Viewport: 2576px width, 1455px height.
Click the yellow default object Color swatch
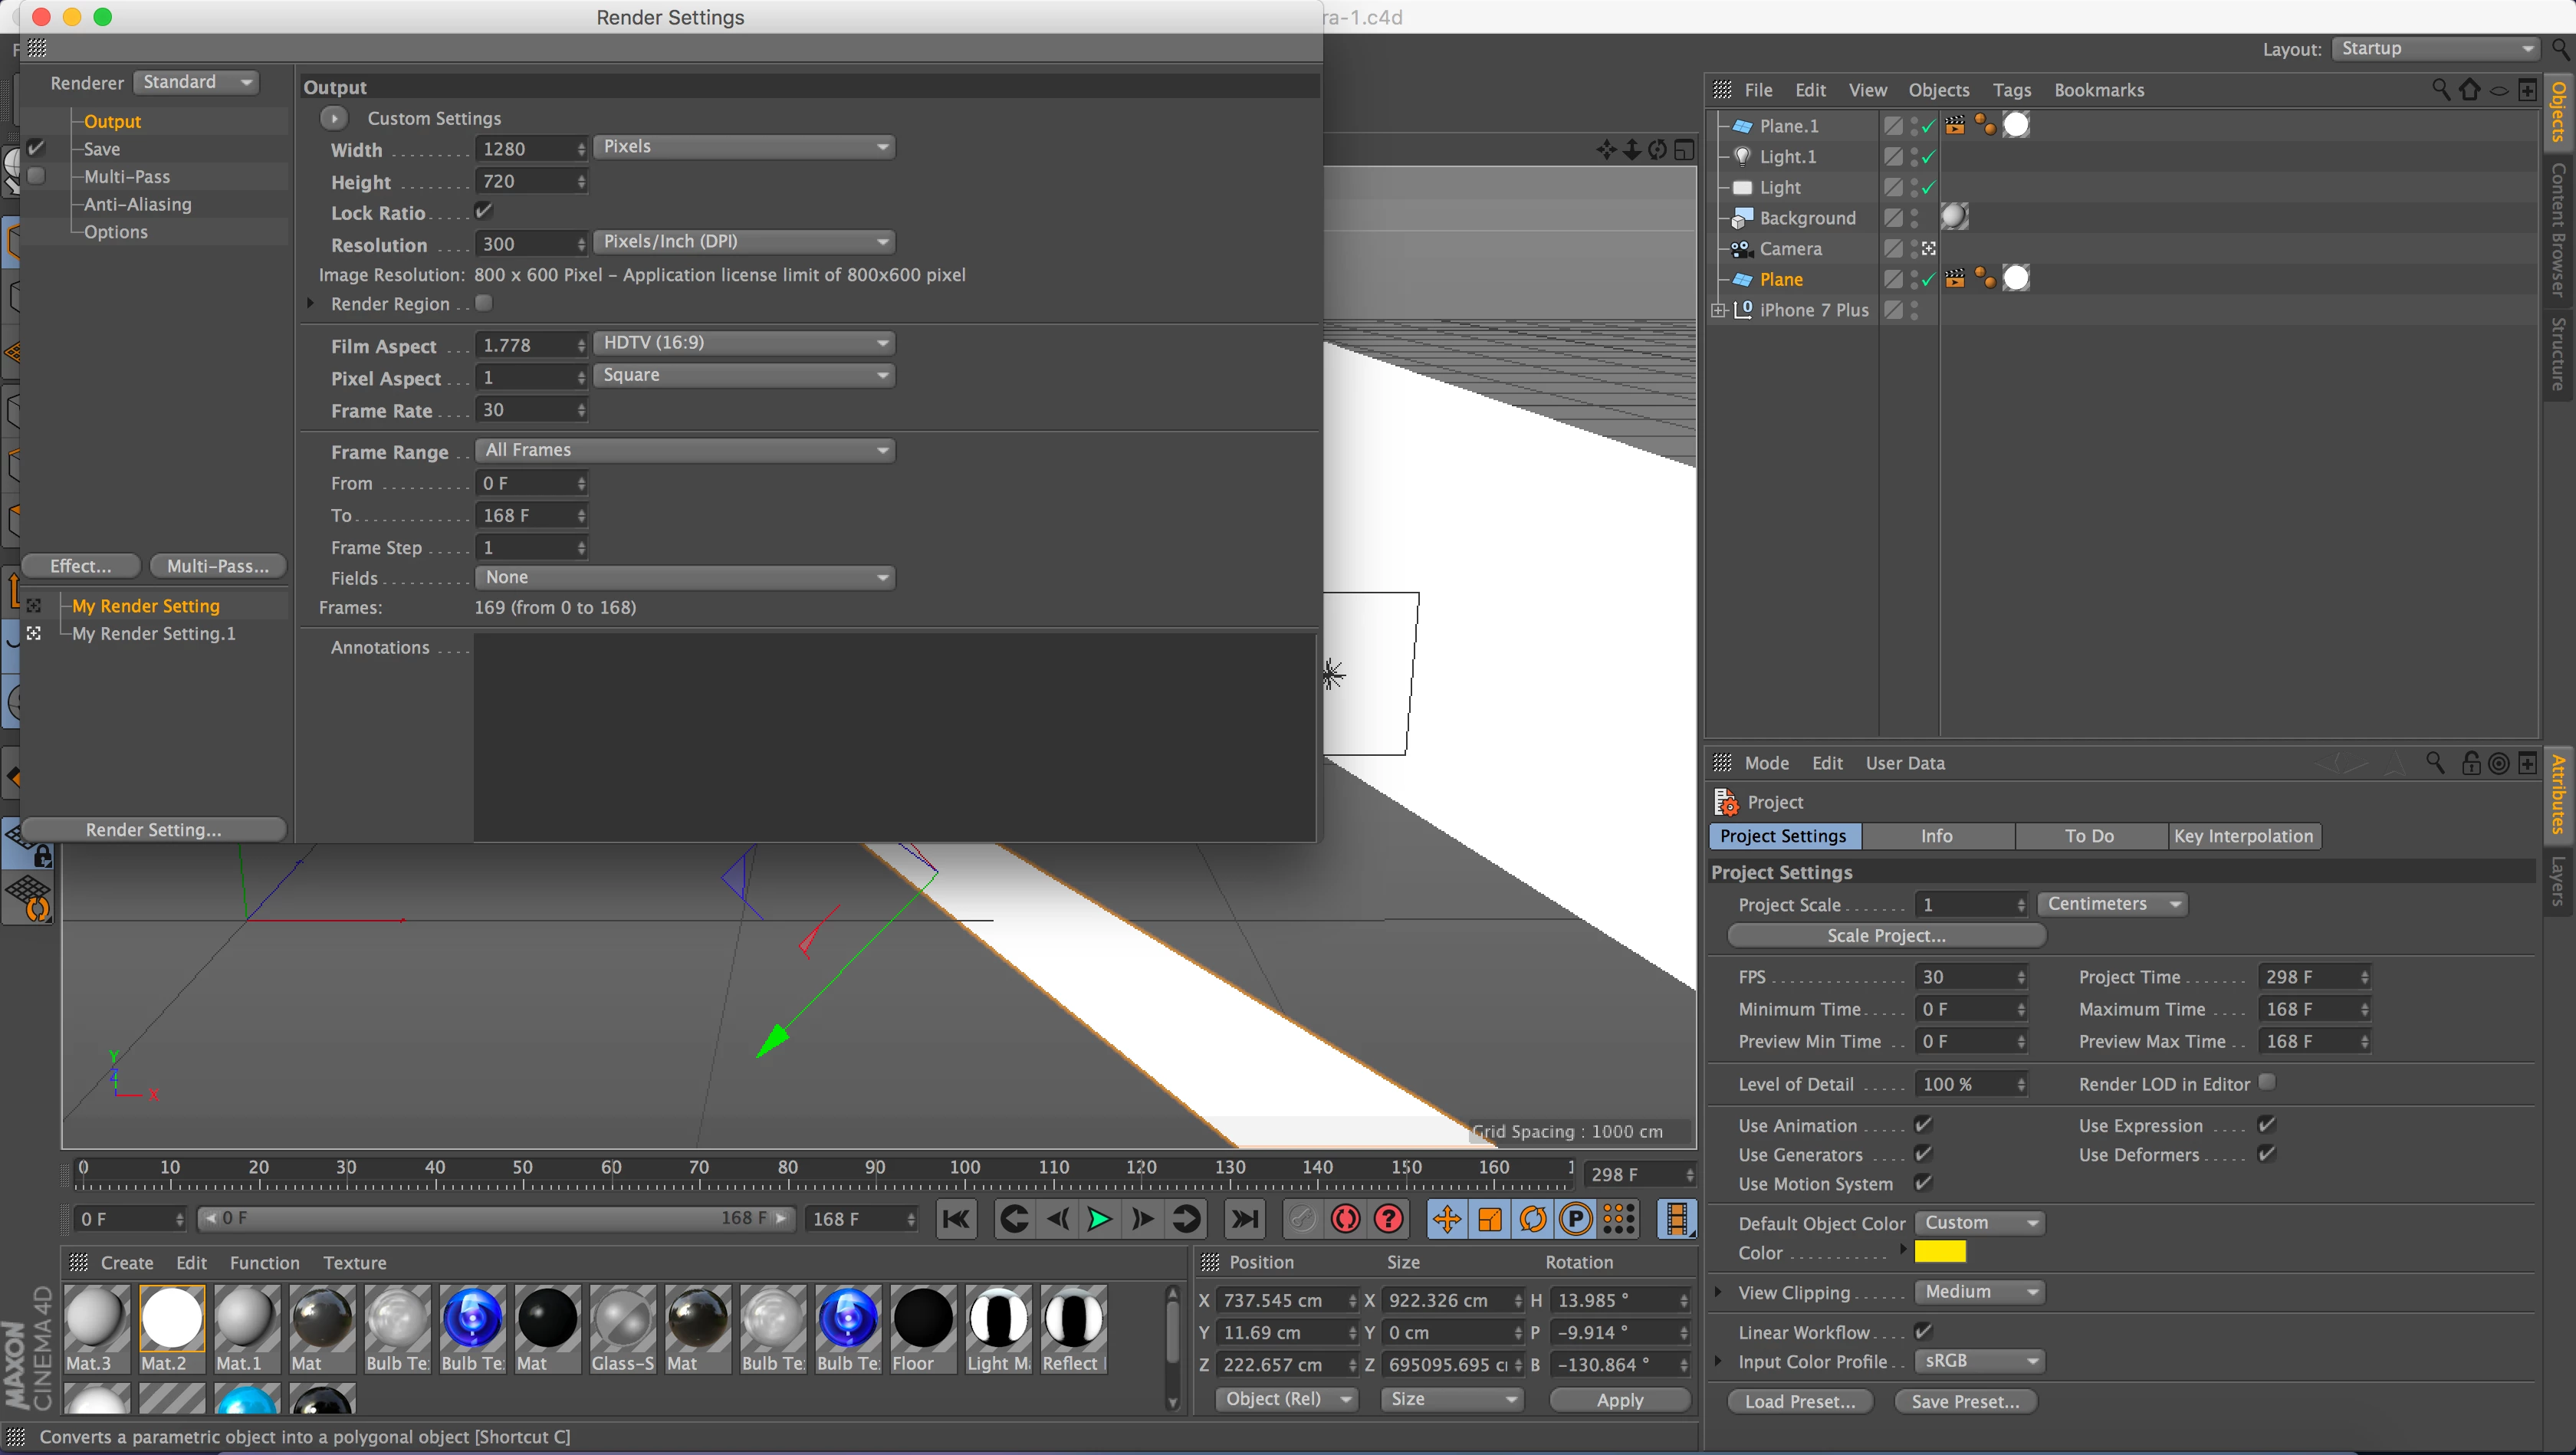pos(1939,1252)
